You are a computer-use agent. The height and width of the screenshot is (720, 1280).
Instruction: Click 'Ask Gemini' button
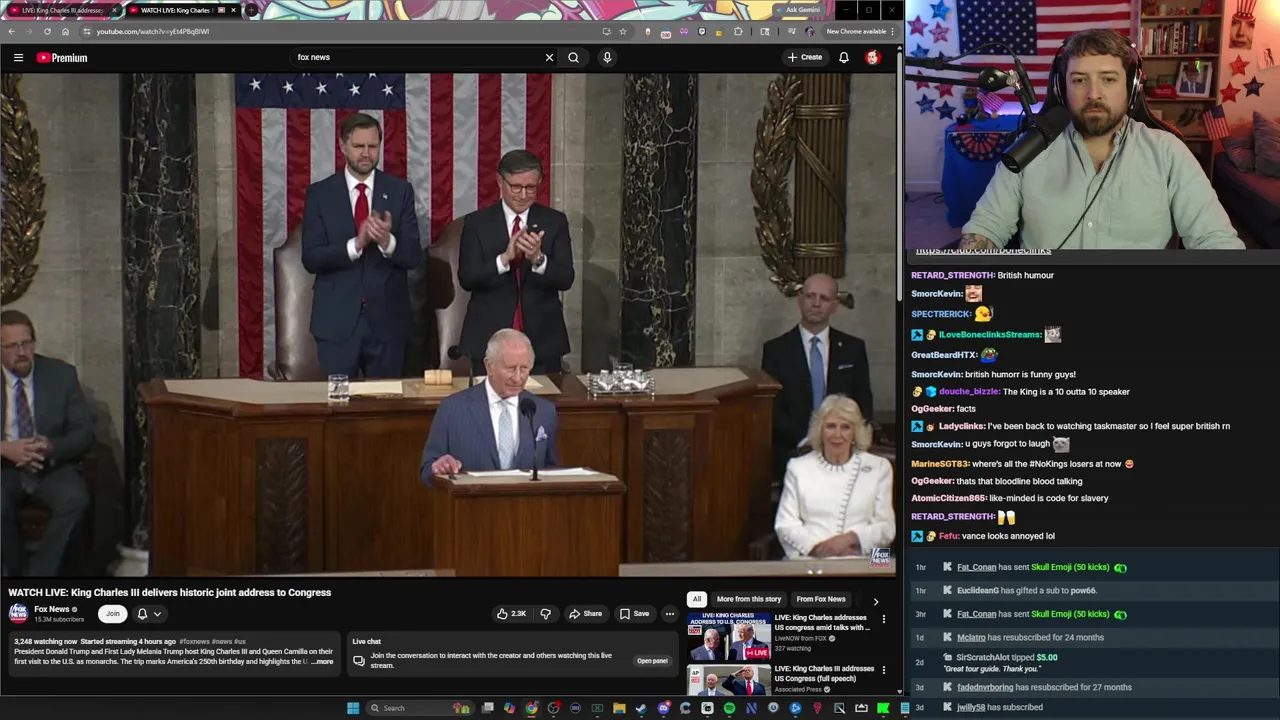tap(801, 10)
